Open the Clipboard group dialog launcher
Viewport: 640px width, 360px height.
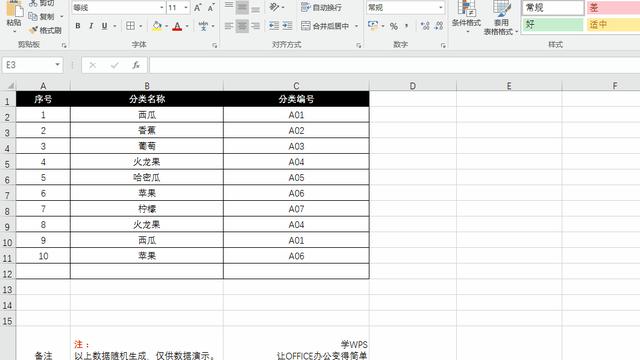pos(64,45)
